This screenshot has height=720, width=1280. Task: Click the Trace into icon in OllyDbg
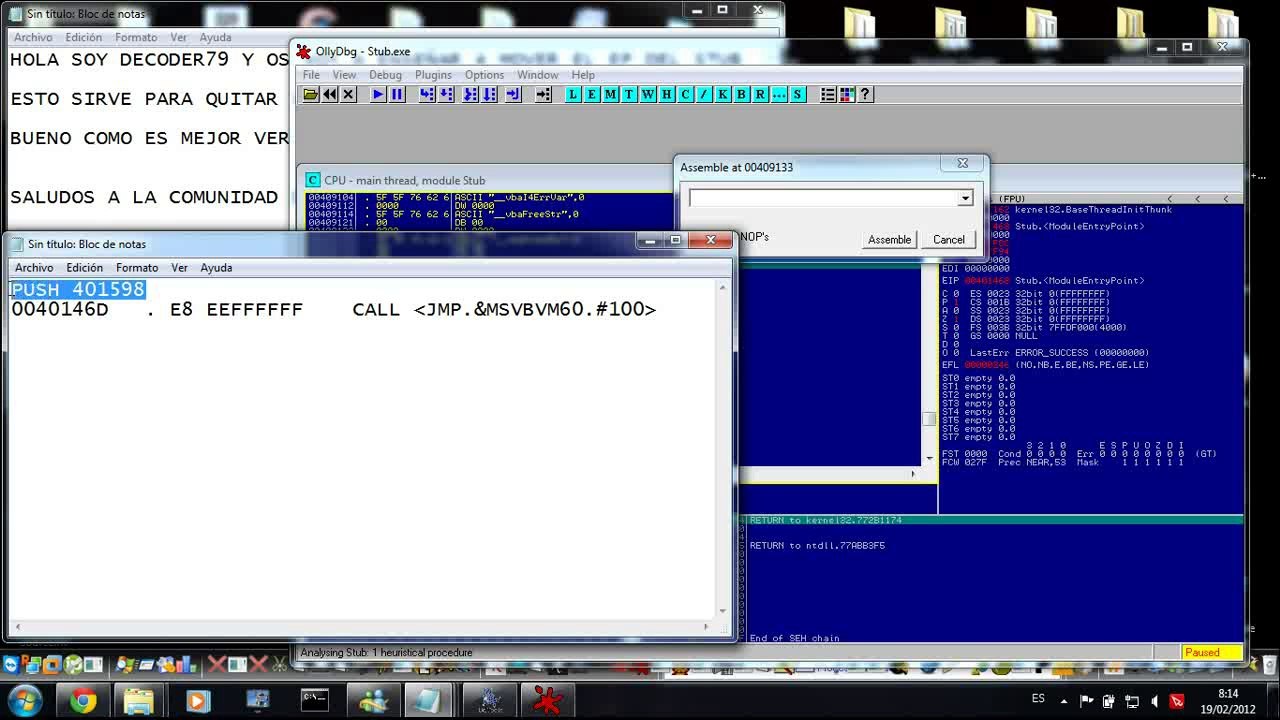pyautogui.click(x=470, y=94)
